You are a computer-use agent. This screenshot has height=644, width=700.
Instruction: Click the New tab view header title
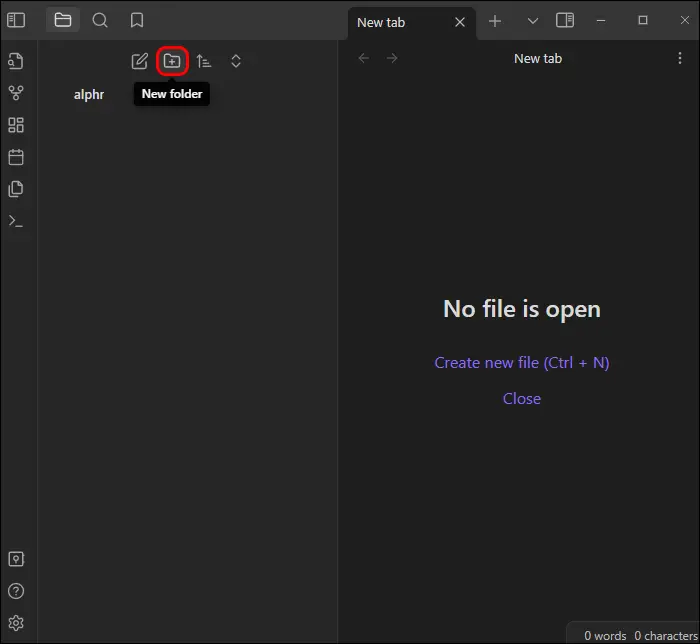[x=538, y=58]
